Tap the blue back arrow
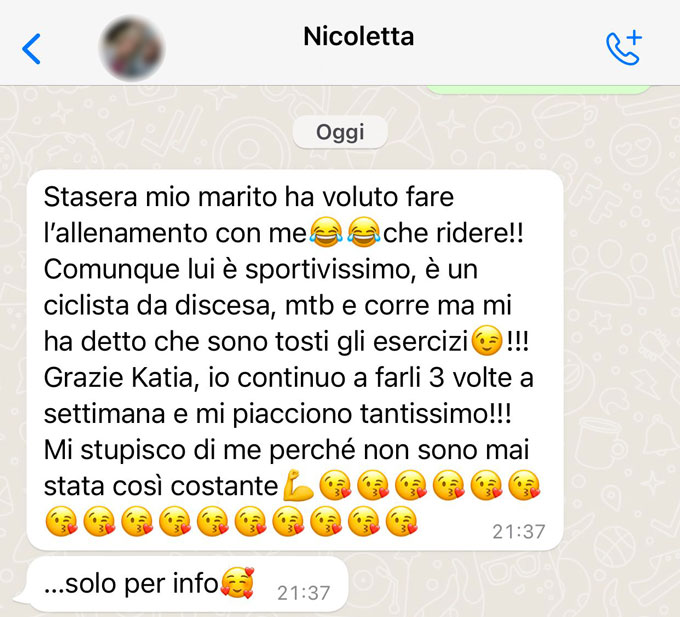 [x=31, y=49]
